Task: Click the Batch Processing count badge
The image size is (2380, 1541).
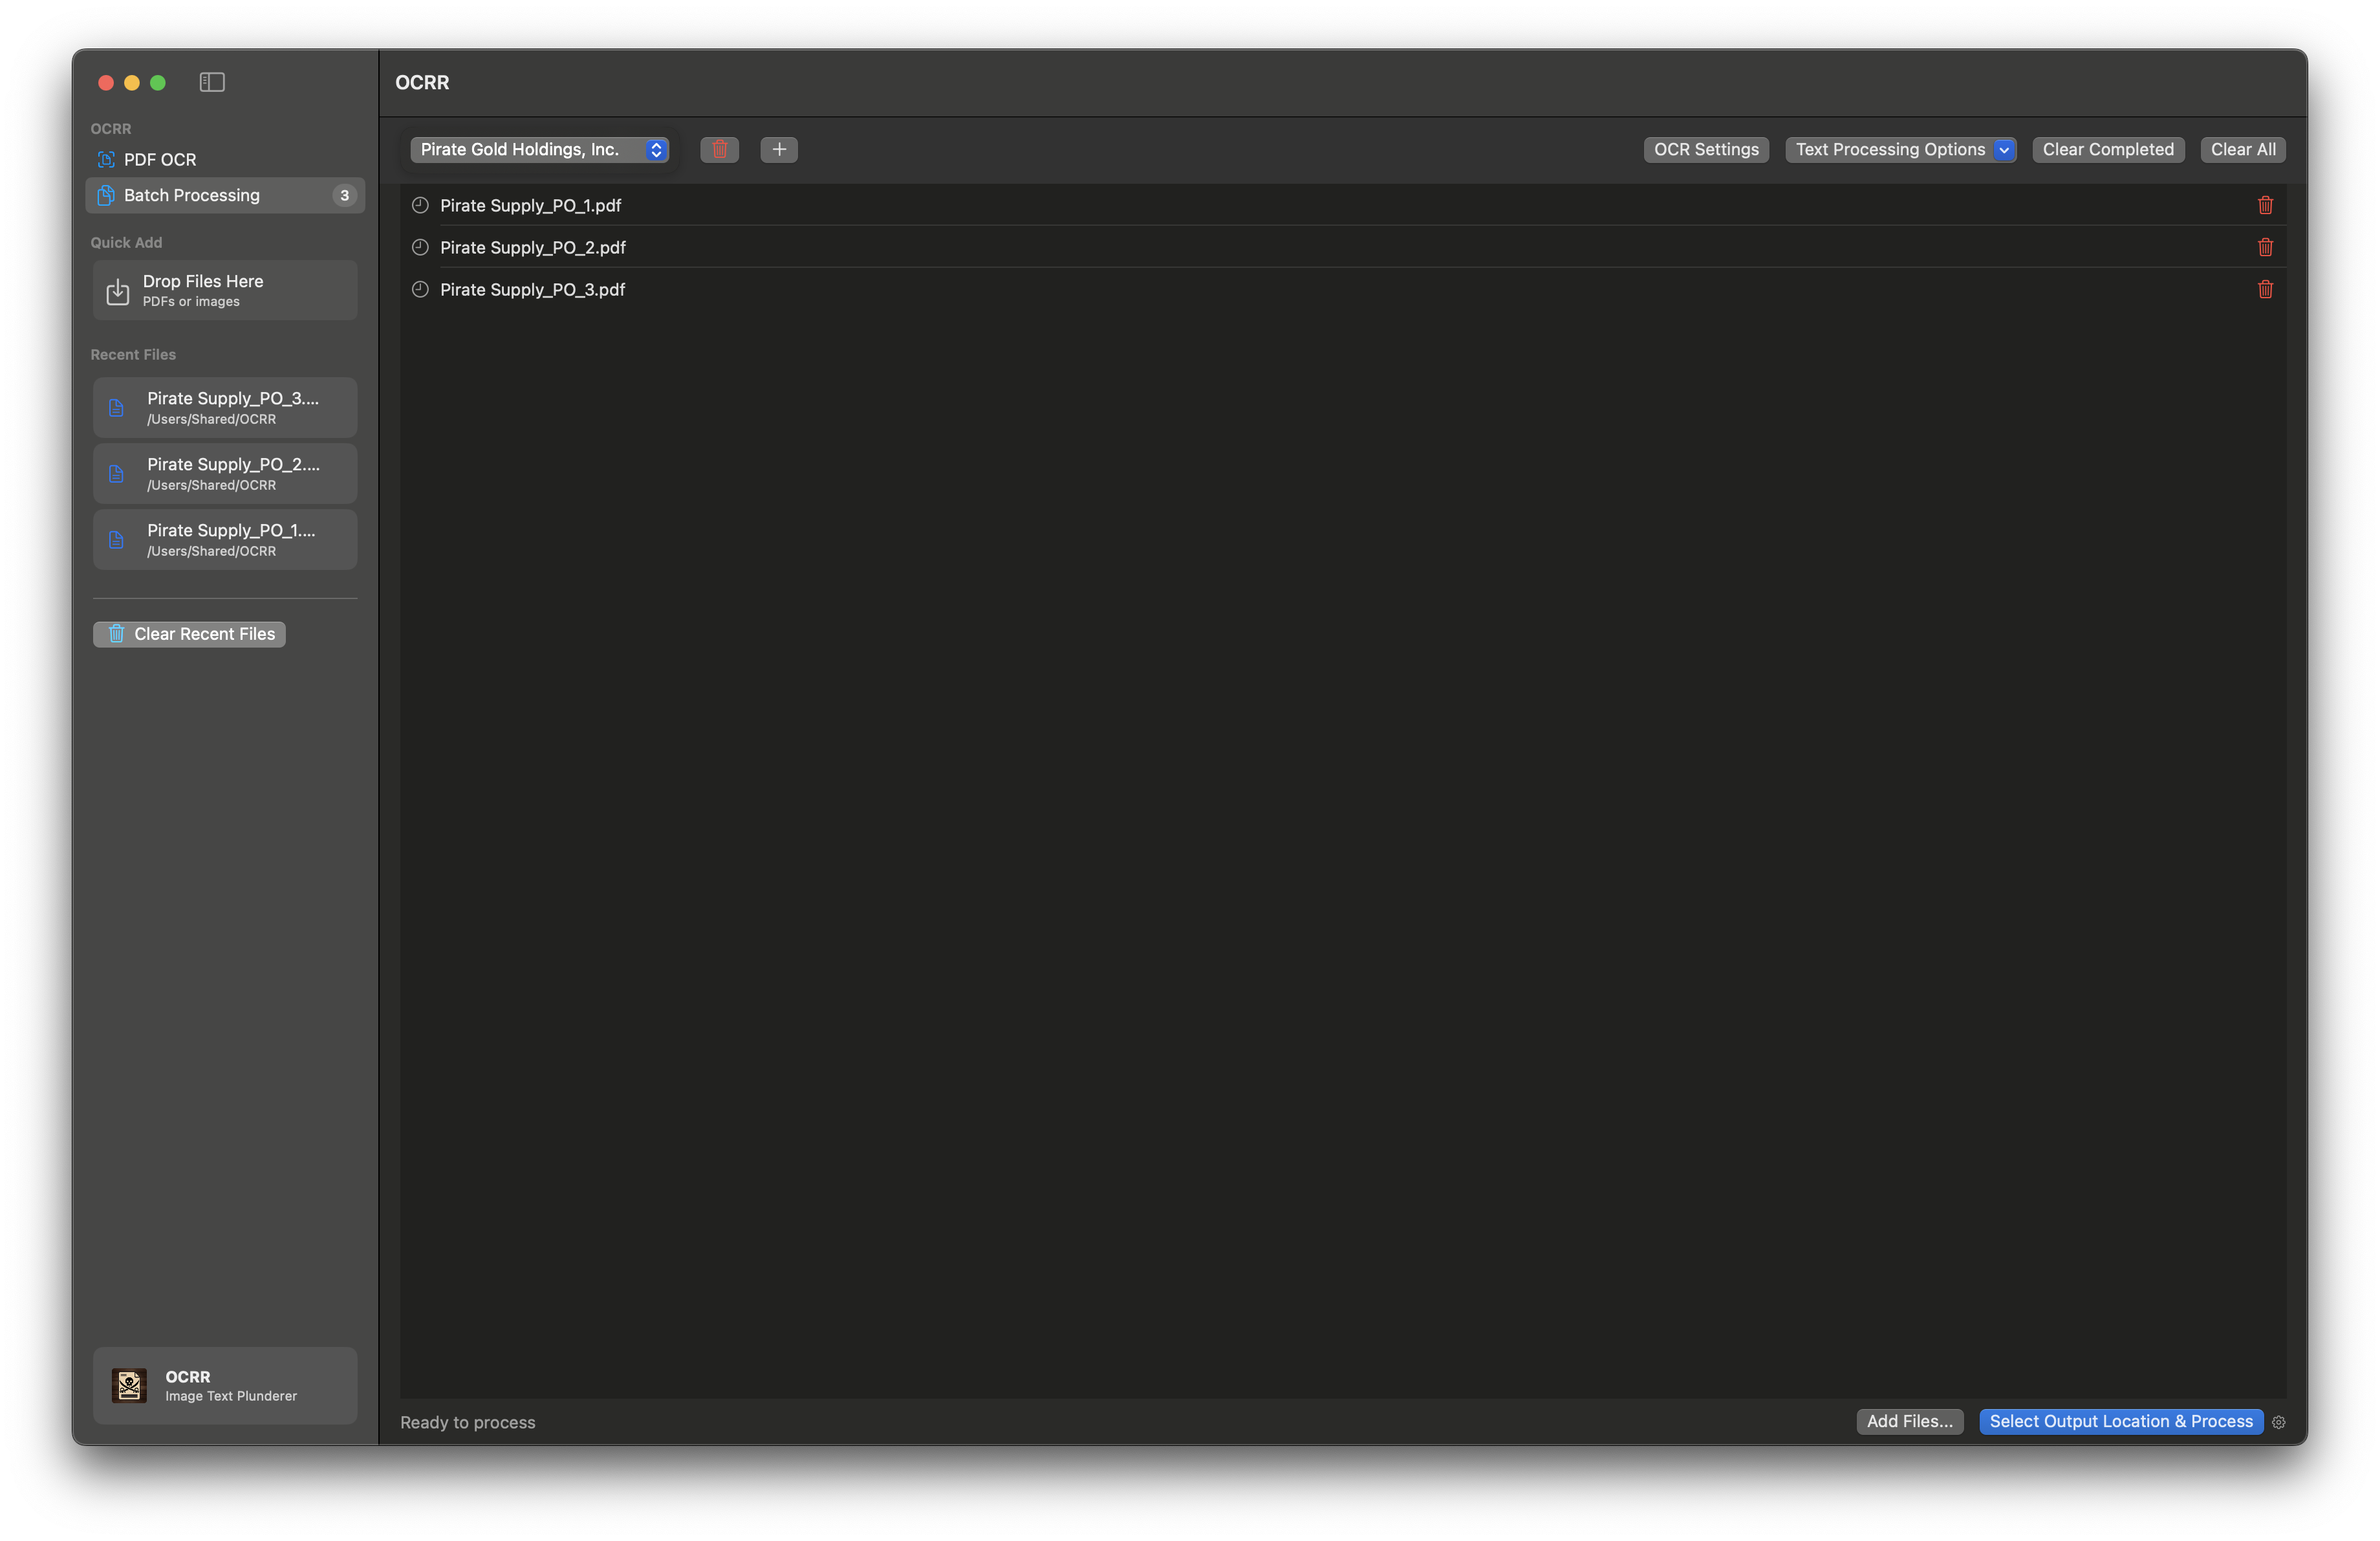Action: pyautogui.click(x=344, y=195)
